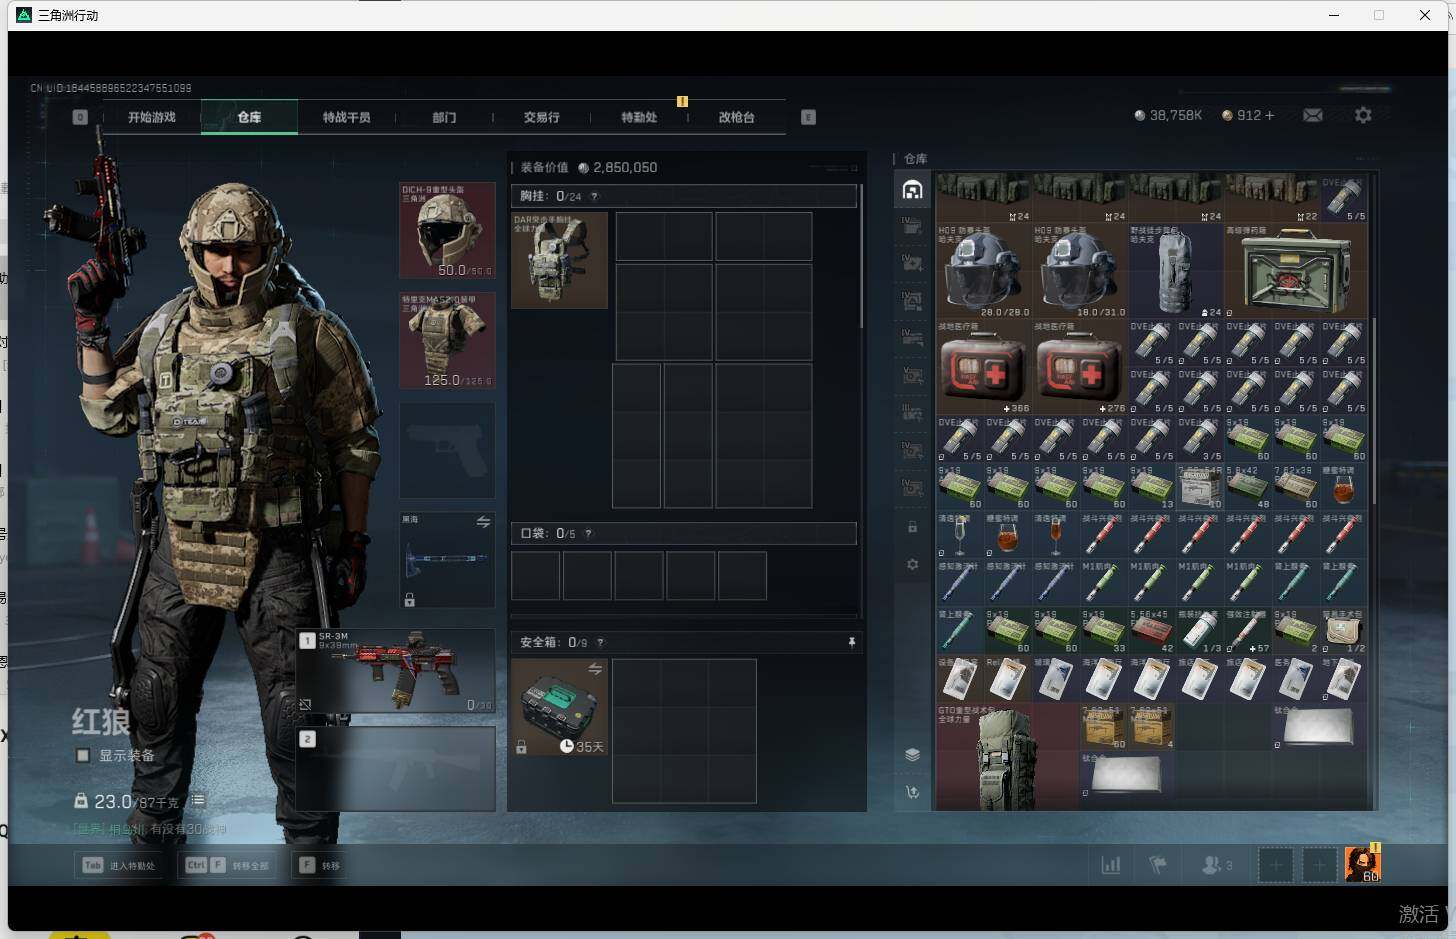Click the first empty pocket slot
Screen dimensions: 1456x939
click(536, 575)
